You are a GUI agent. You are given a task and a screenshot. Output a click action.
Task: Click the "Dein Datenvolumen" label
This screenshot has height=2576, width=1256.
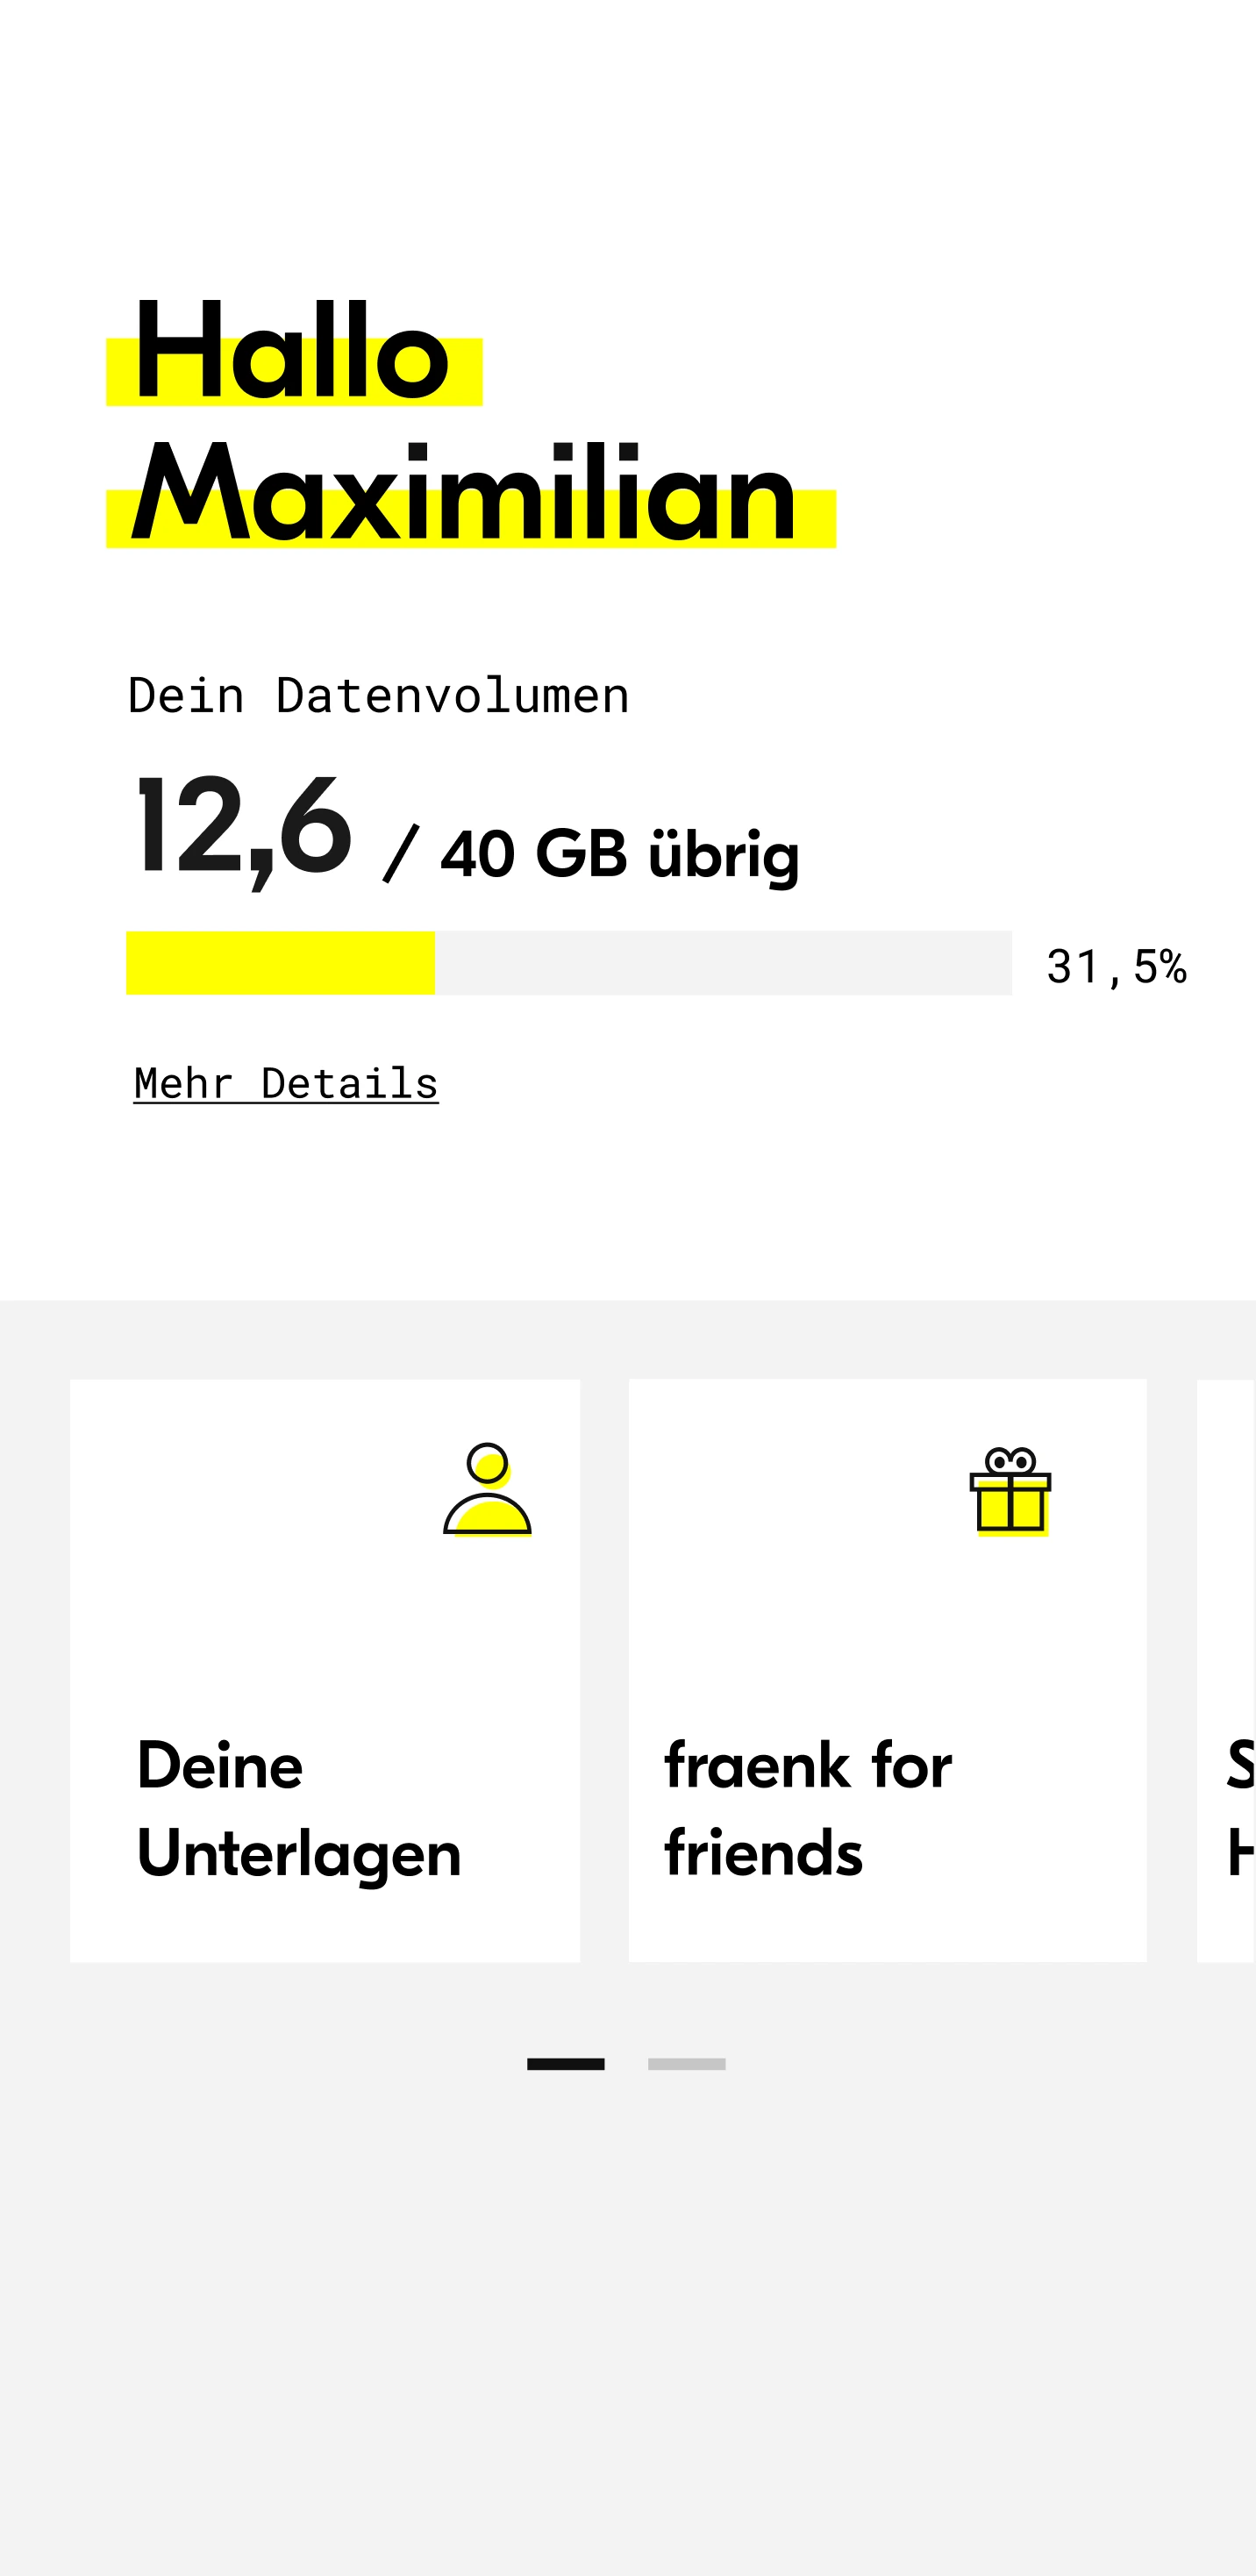tap(379, 696)
